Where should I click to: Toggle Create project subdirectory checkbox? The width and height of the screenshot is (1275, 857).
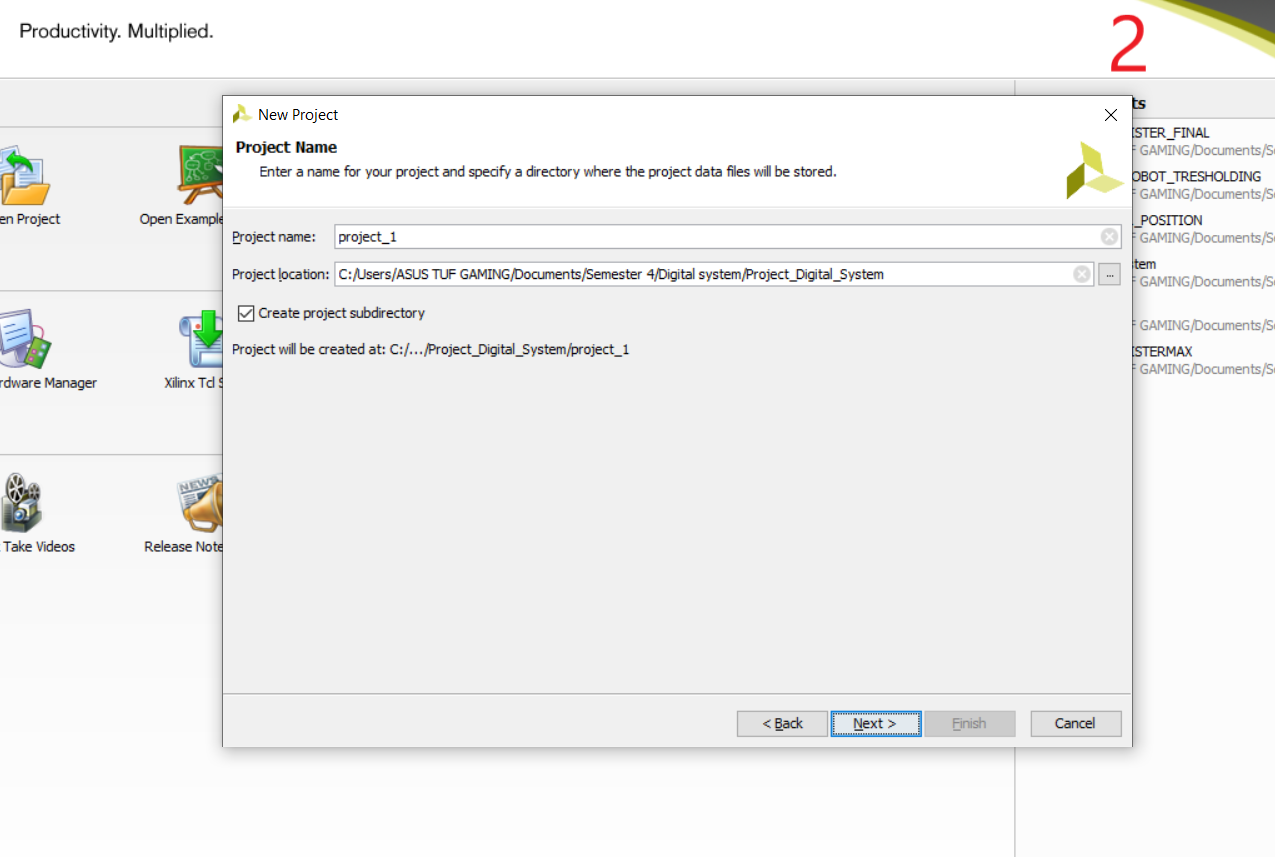click(246, 313)
